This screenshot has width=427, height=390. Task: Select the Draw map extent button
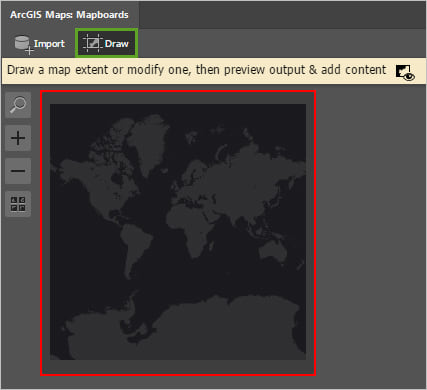(x=106, y=43)
